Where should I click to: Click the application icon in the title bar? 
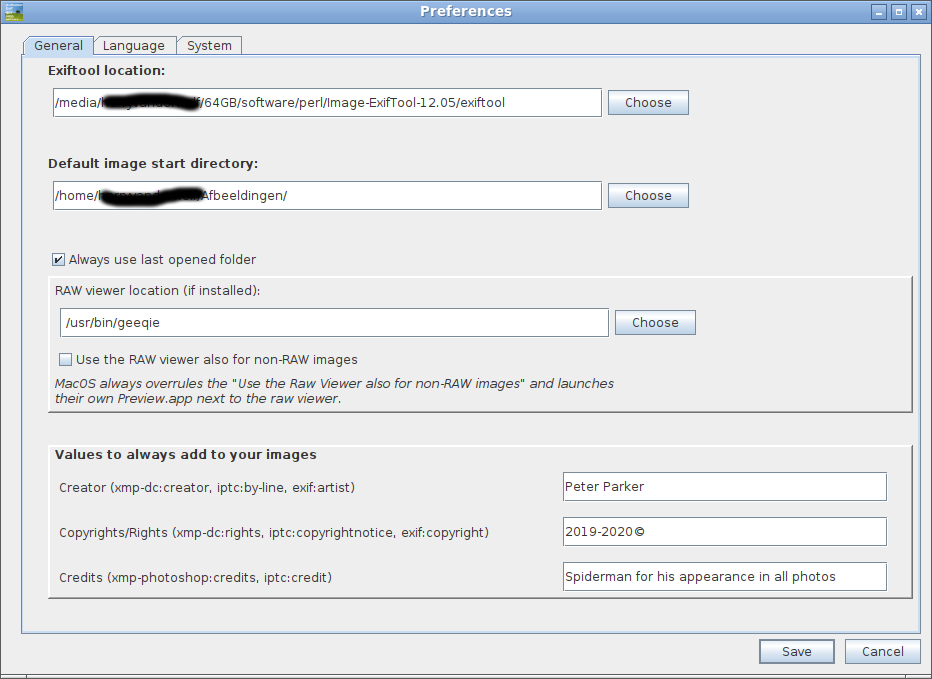14,12
